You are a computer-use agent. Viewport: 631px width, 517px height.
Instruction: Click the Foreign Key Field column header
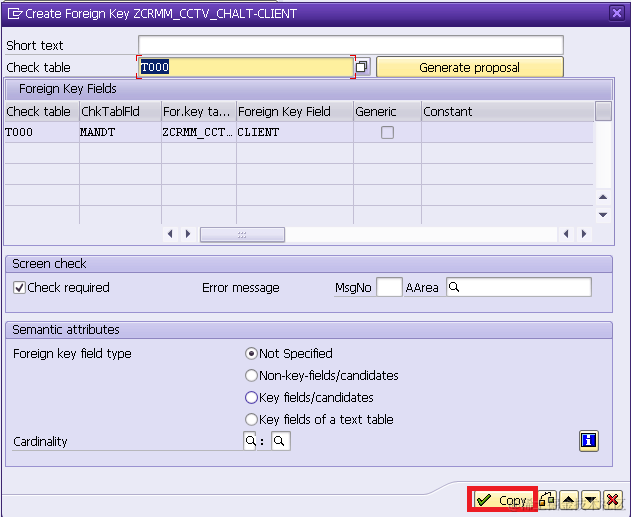pos(295,111)
